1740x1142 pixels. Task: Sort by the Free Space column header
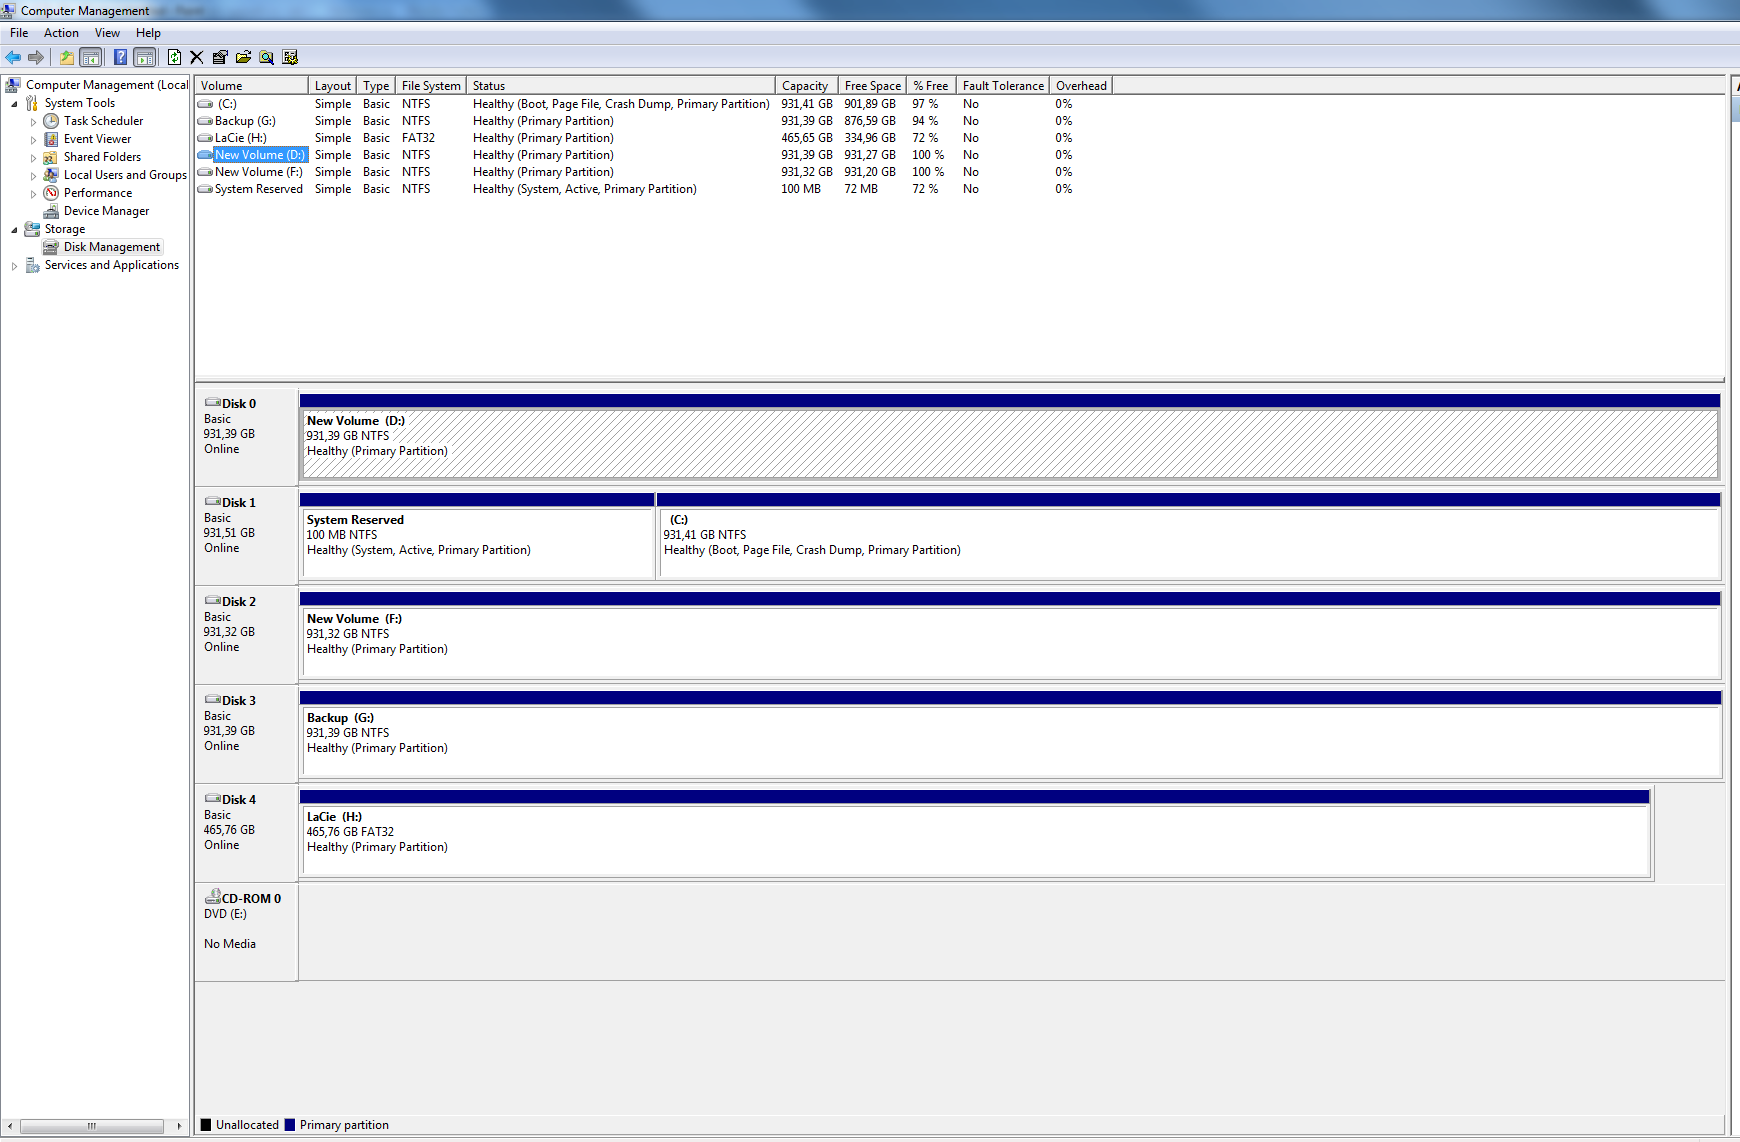pyautogui.click(x=872, y=86)
